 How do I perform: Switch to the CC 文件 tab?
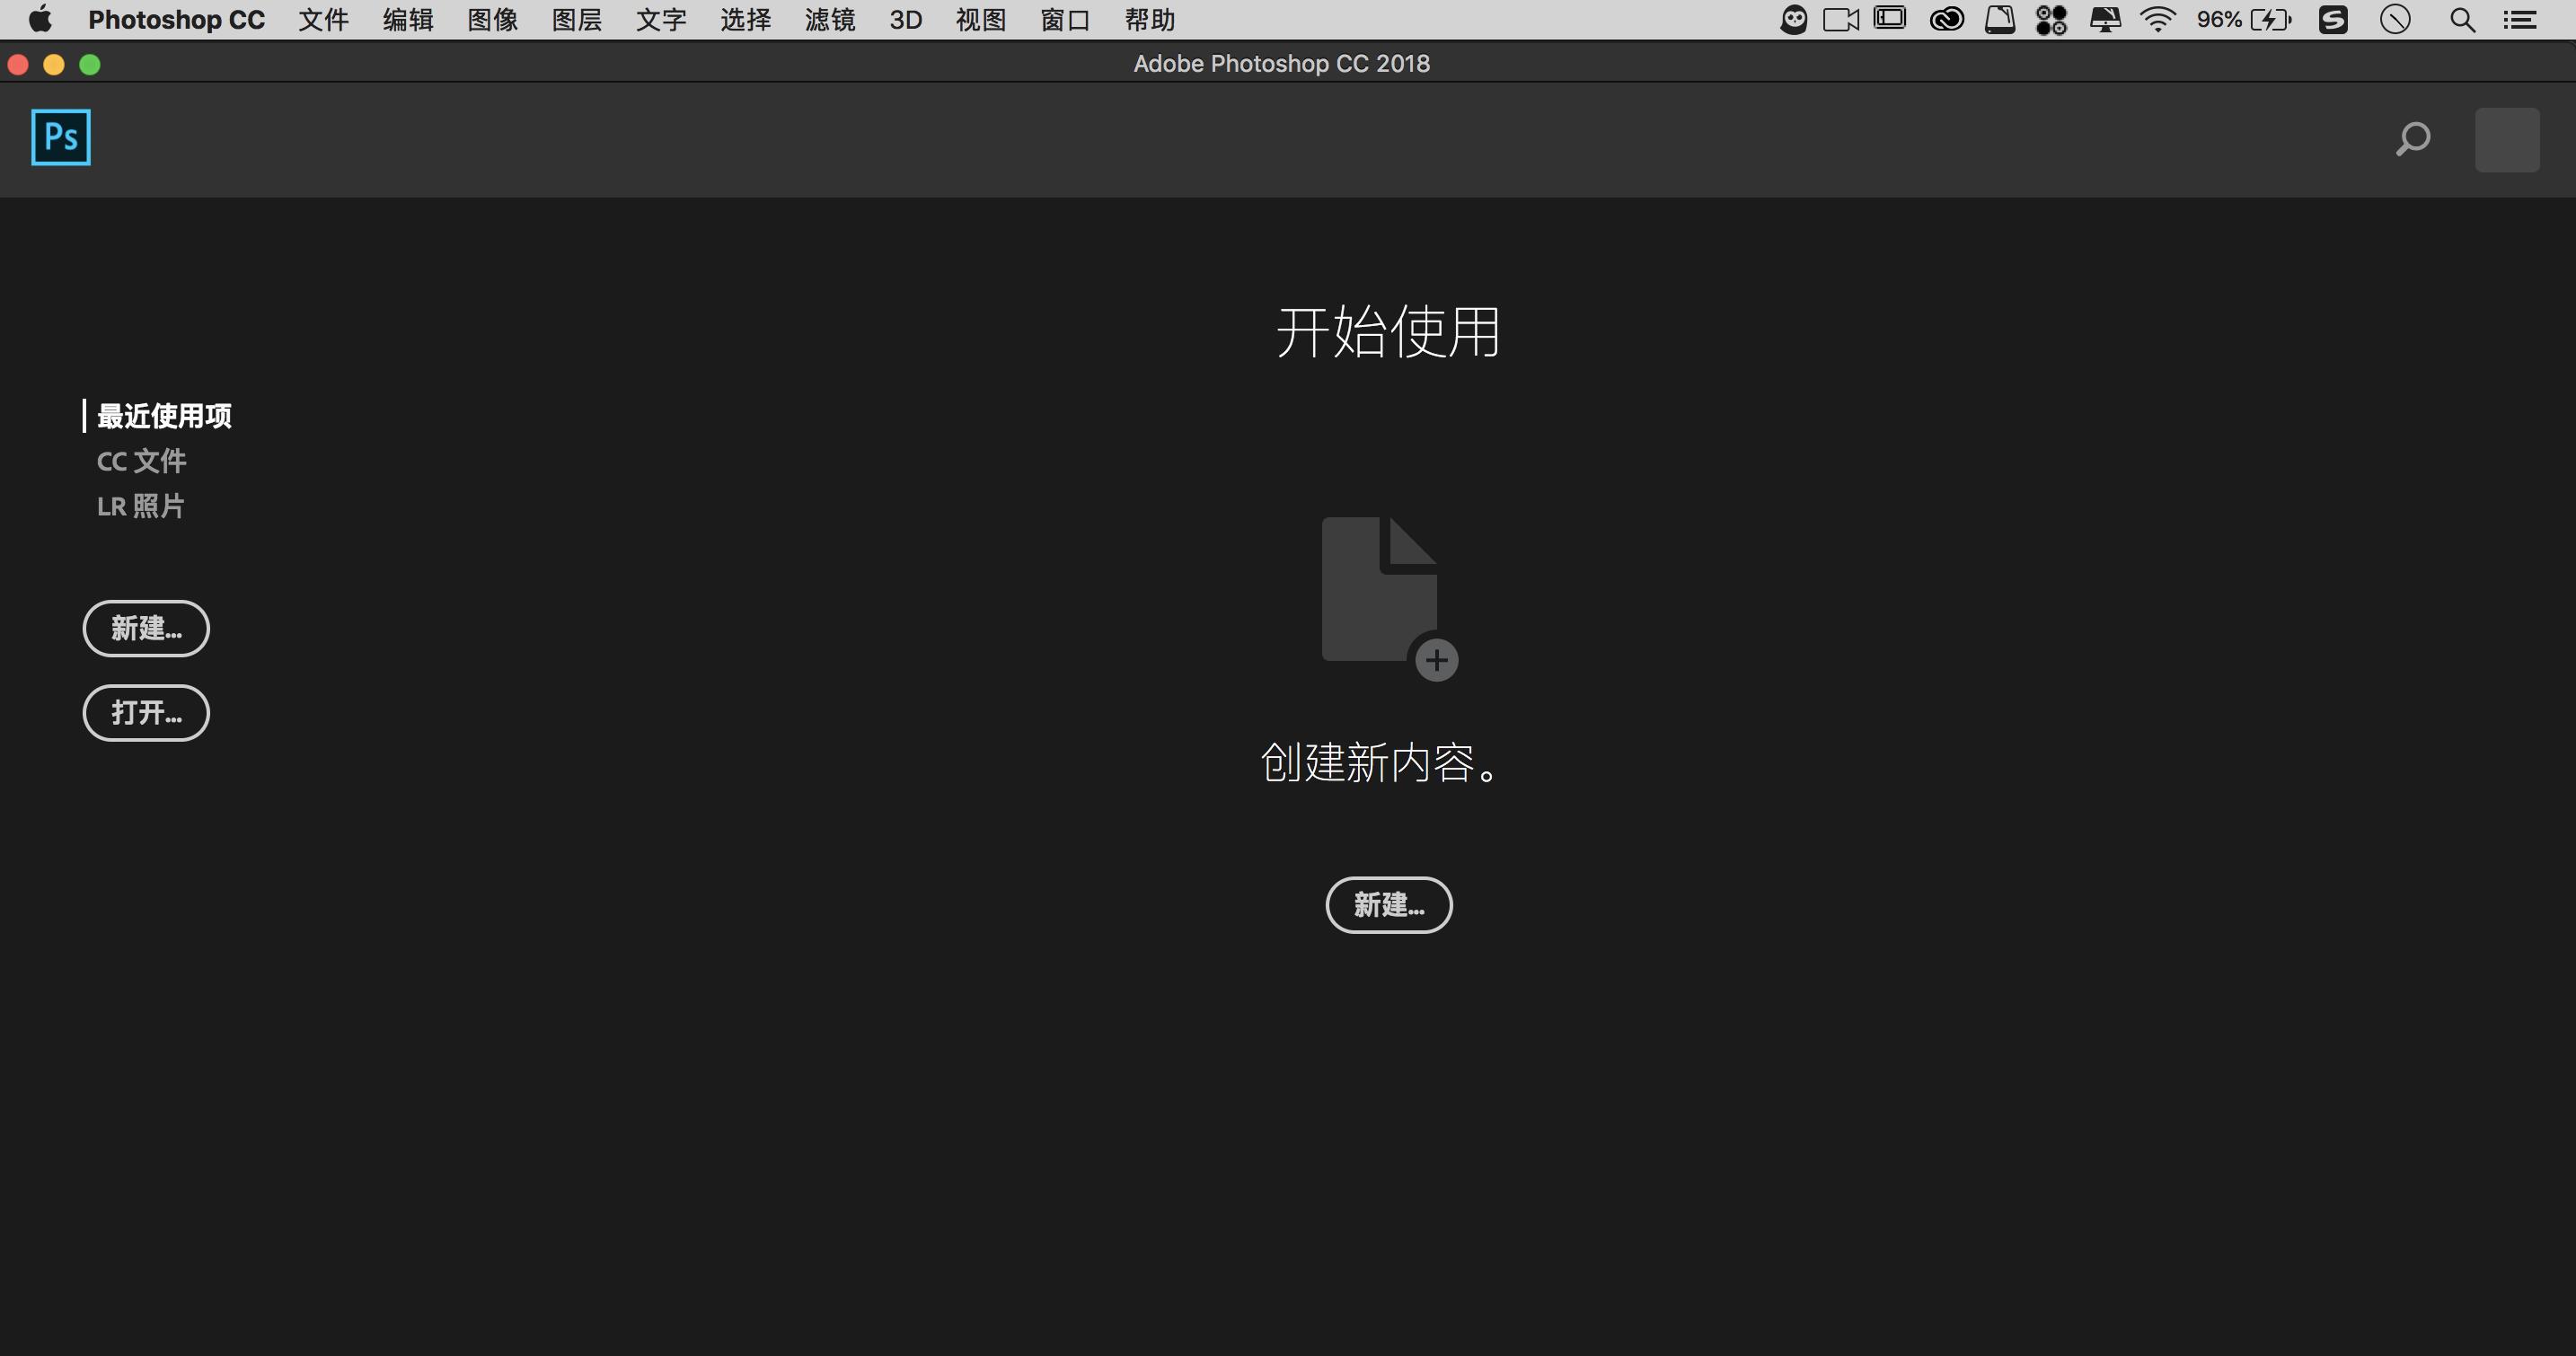point(142,461)
